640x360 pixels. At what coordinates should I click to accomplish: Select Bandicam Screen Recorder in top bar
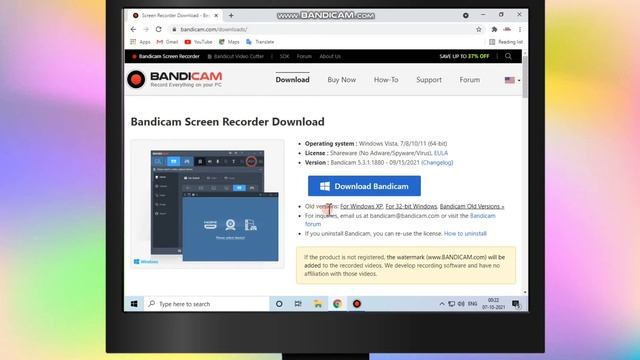(x=166, y=56)
